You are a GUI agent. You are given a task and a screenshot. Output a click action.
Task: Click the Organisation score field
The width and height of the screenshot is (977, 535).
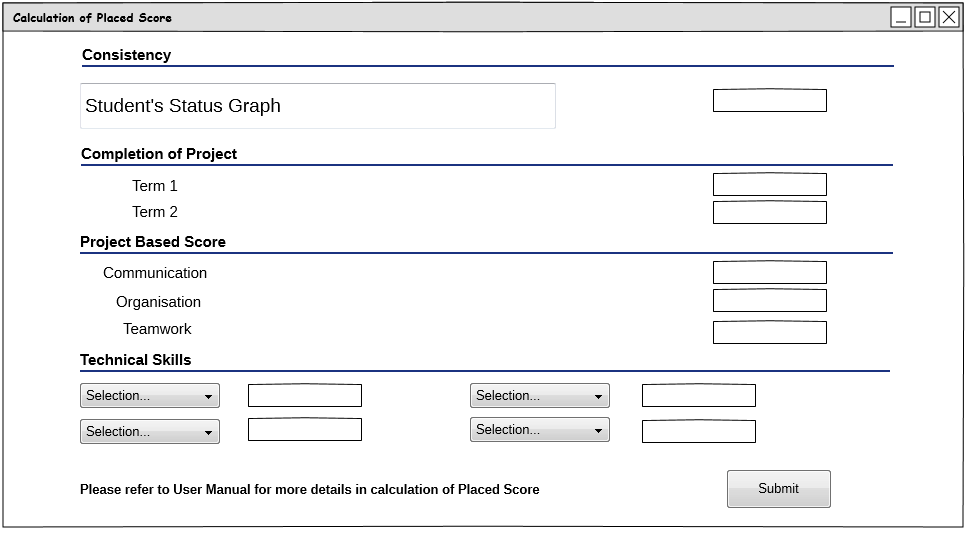(x=770, y=300)
